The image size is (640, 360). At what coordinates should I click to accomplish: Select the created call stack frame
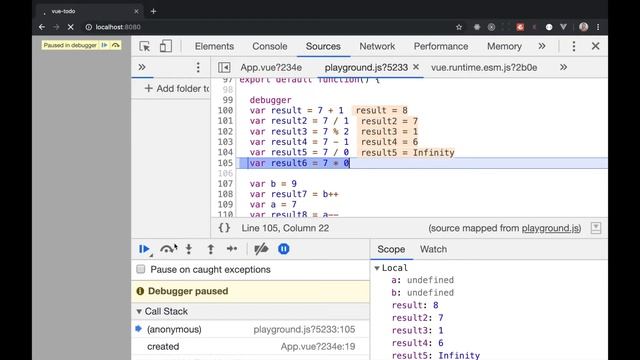pos(250,347)
